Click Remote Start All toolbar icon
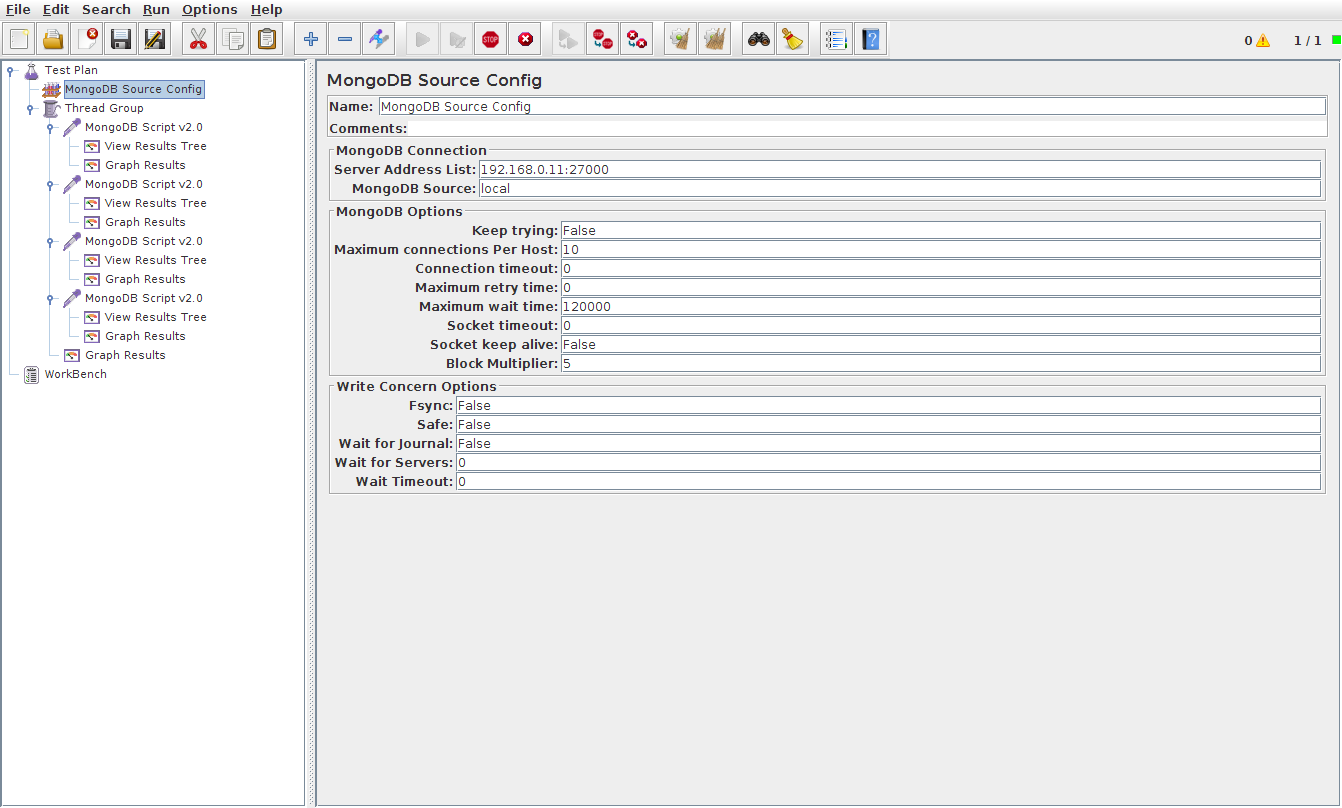Image resolution: width=1342 pixels, height=808 pixels. point(568,40)
